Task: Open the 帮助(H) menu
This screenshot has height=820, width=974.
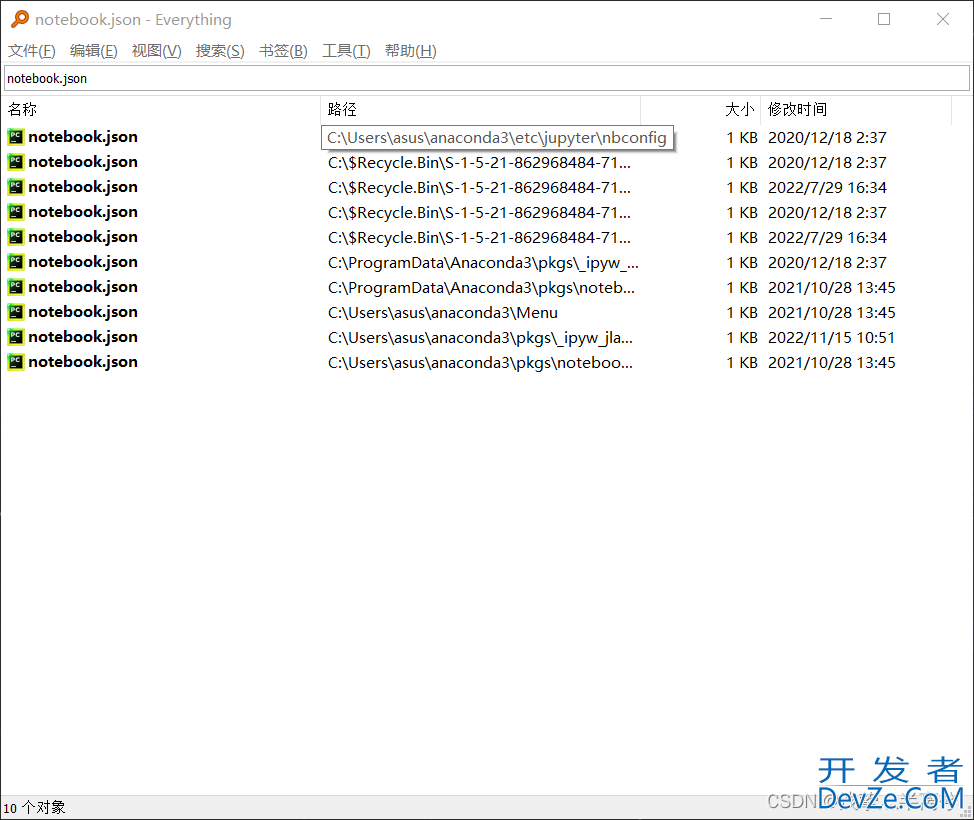Action: (411, 51)
